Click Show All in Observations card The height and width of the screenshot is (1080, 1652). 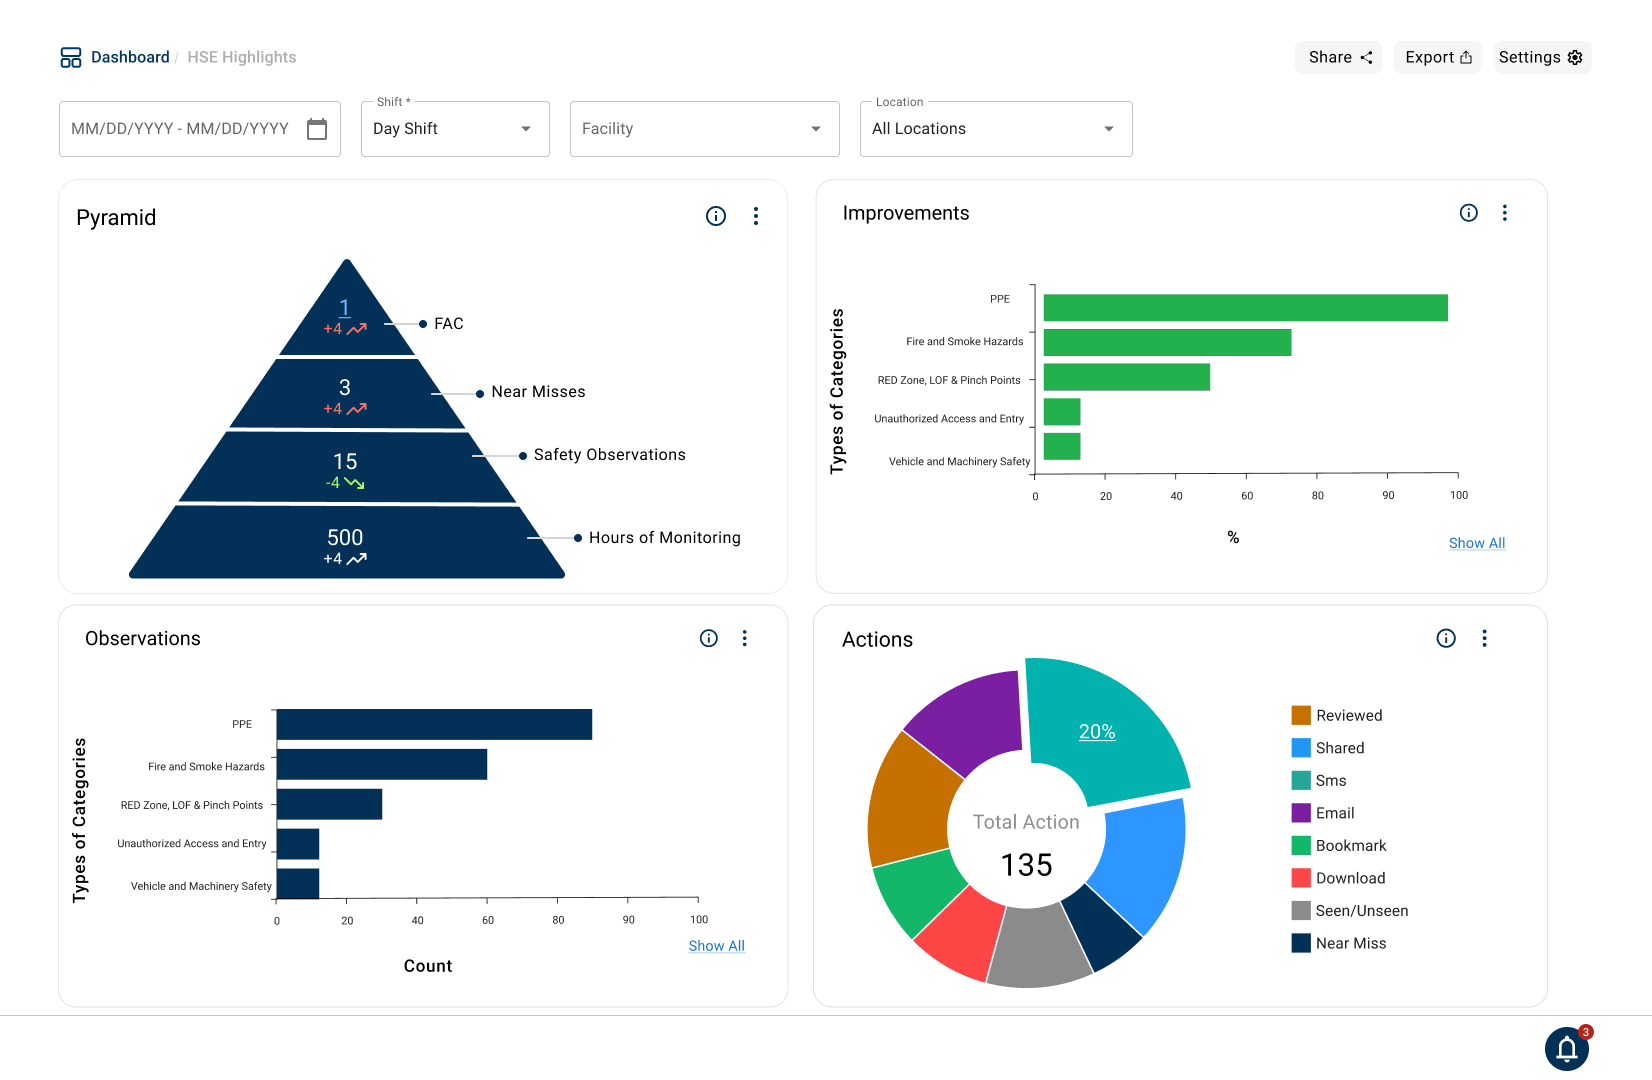[717, 946]
